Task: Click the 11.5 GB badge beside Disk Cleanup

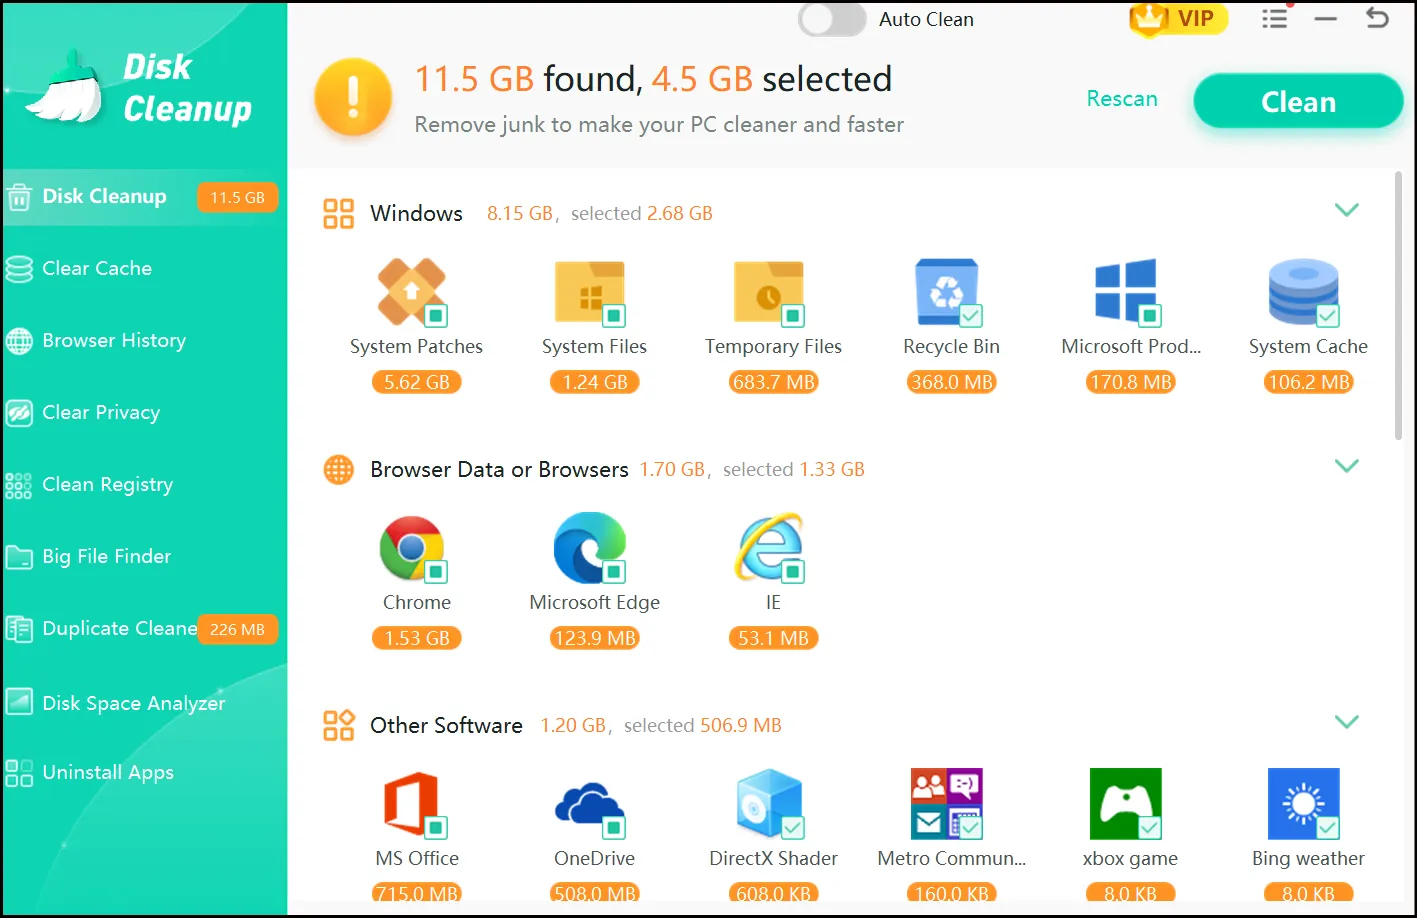Action: [237, 198]
